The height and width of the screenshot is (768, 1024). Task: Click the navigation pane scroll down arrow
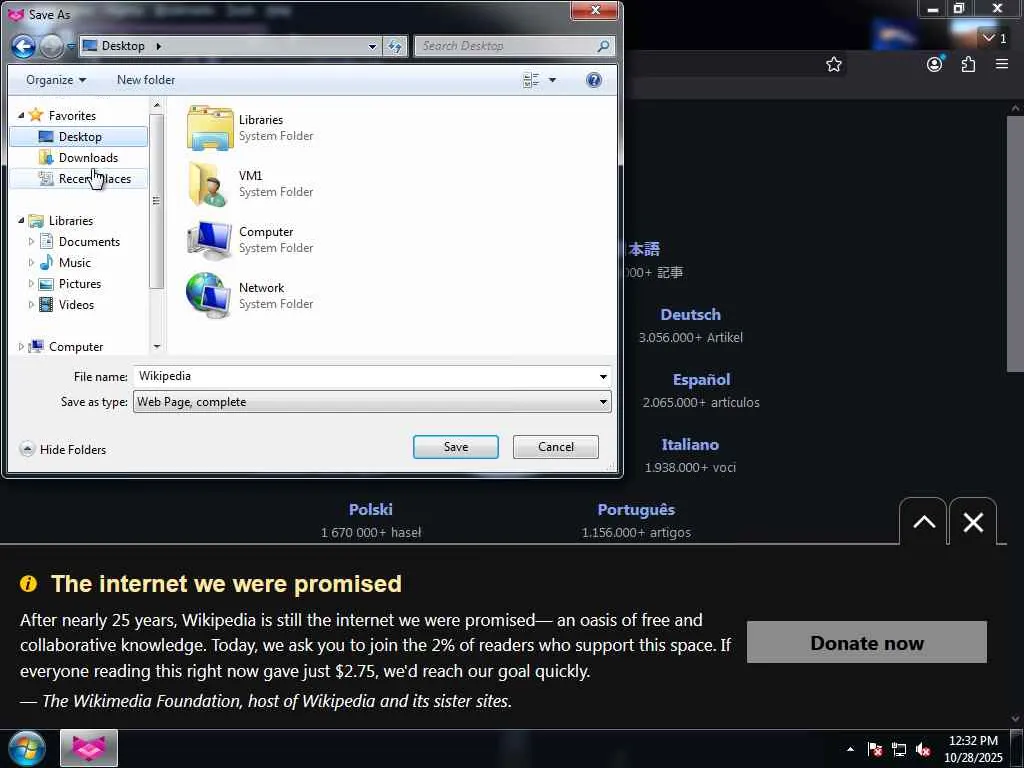tap(157, 347)
